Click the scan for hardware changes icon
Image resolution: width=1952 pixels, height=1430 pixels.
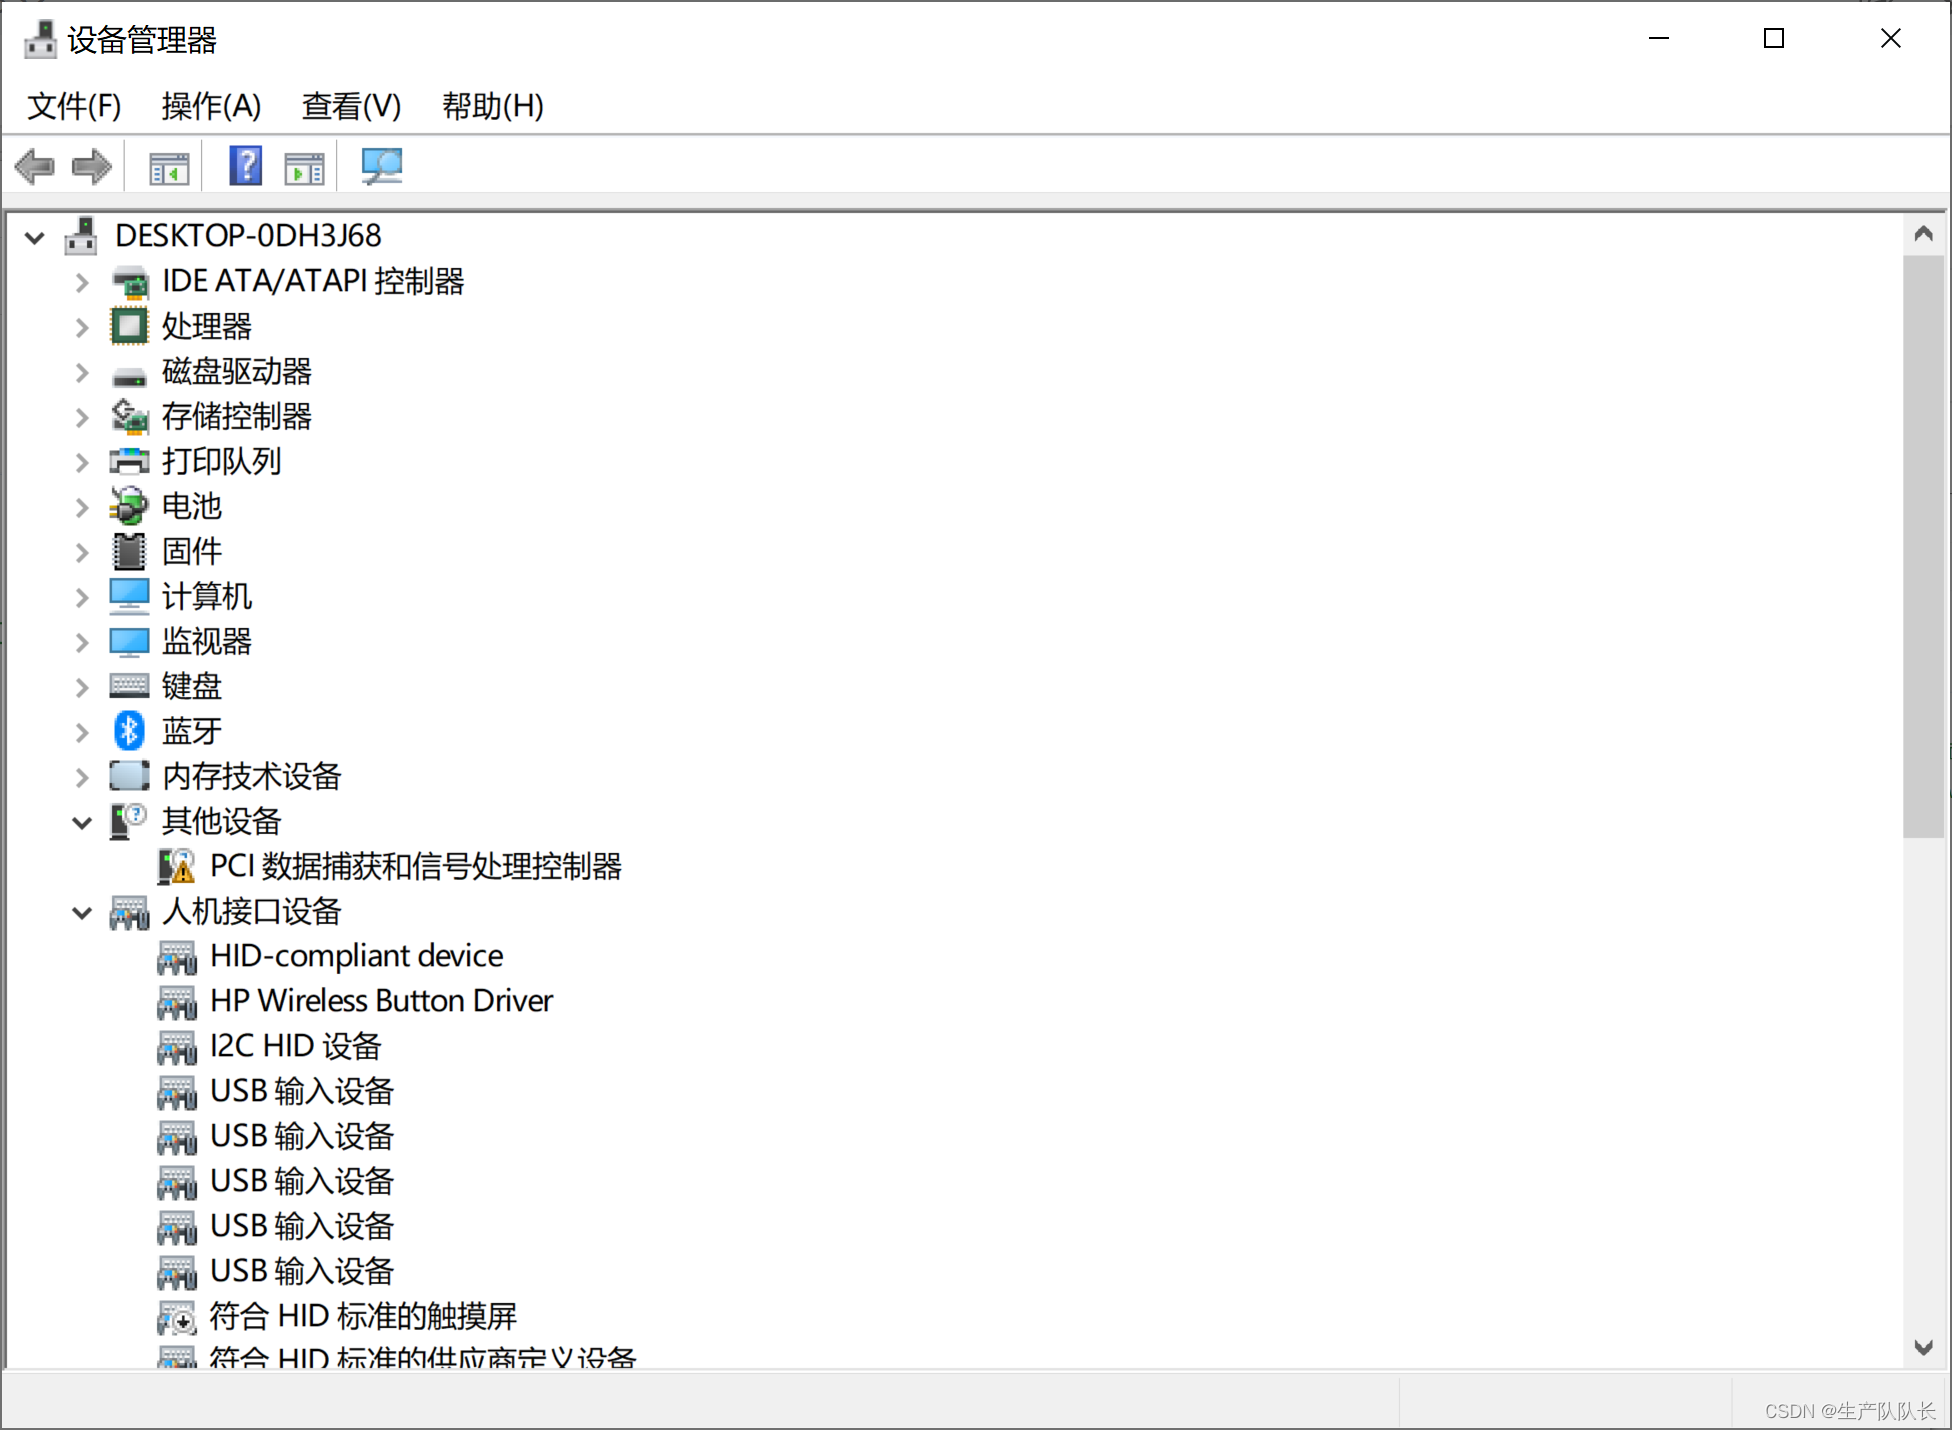[381, 166]
